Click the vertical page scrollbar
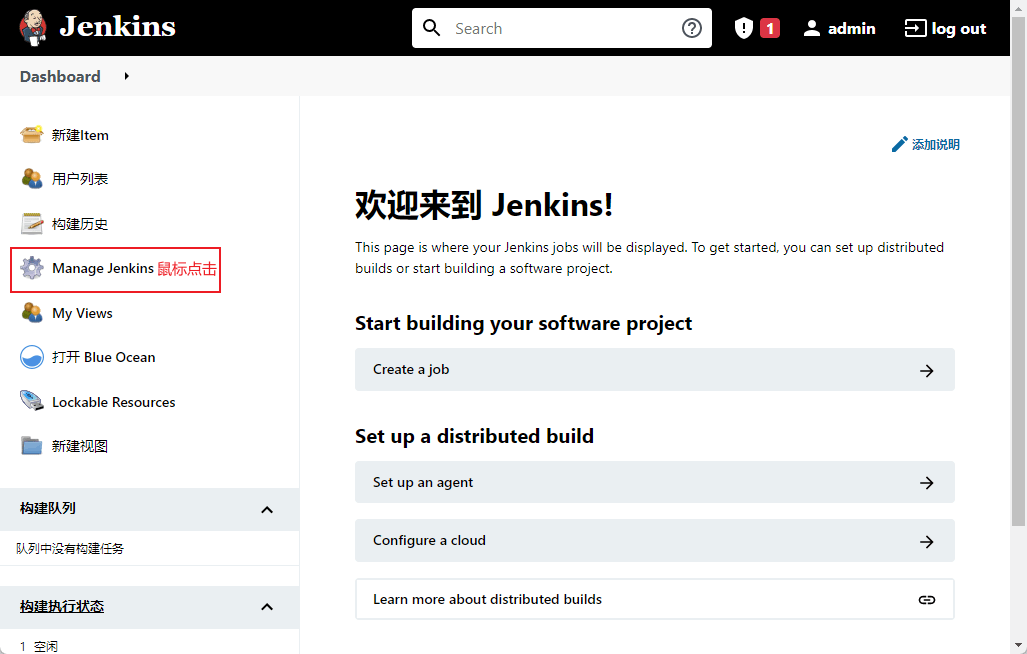This screenshot has width=1027, height=654. tap(1018, 271)
